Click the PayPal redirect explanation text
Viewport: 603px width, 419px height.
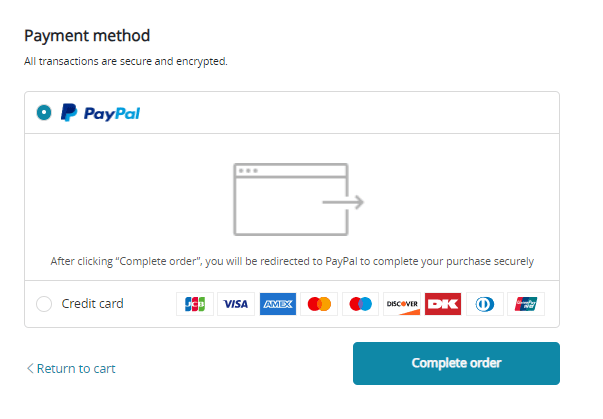point(292,261)
